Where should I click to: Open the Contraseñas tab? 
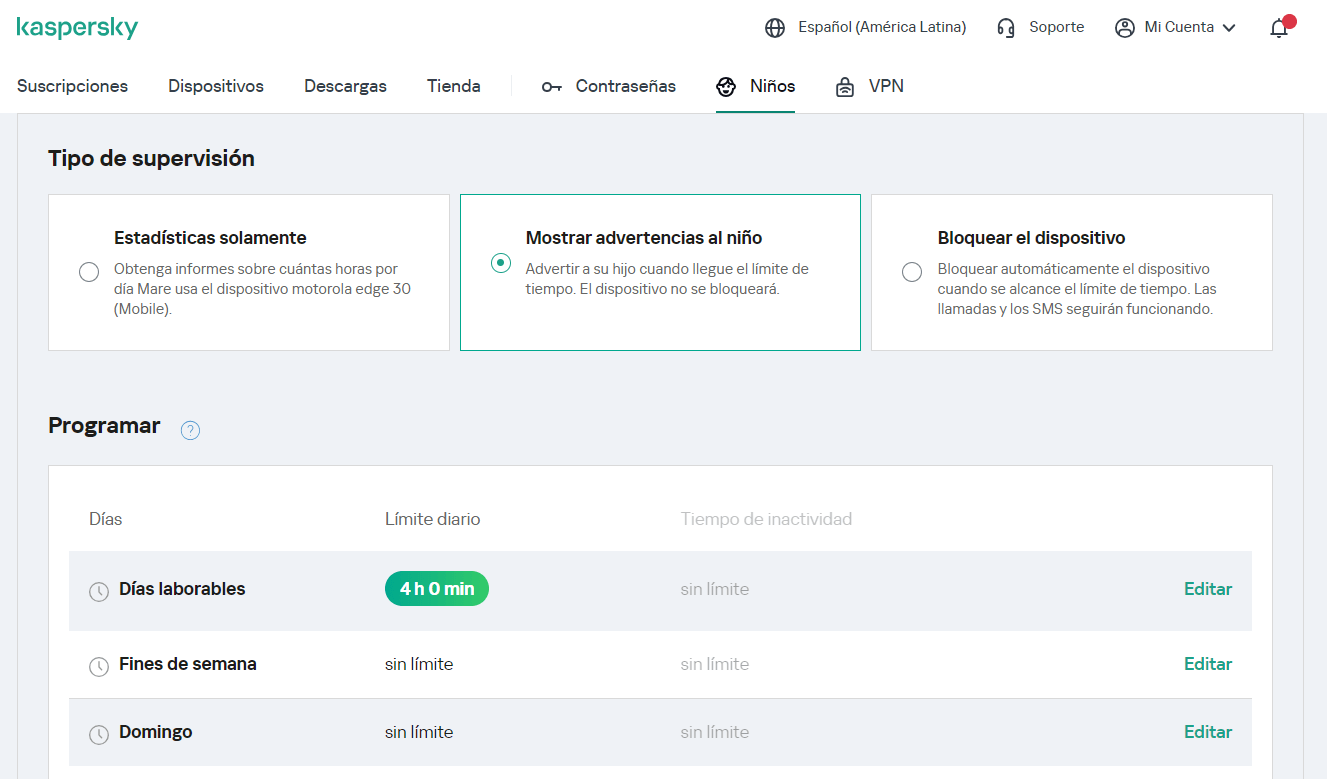609,86
